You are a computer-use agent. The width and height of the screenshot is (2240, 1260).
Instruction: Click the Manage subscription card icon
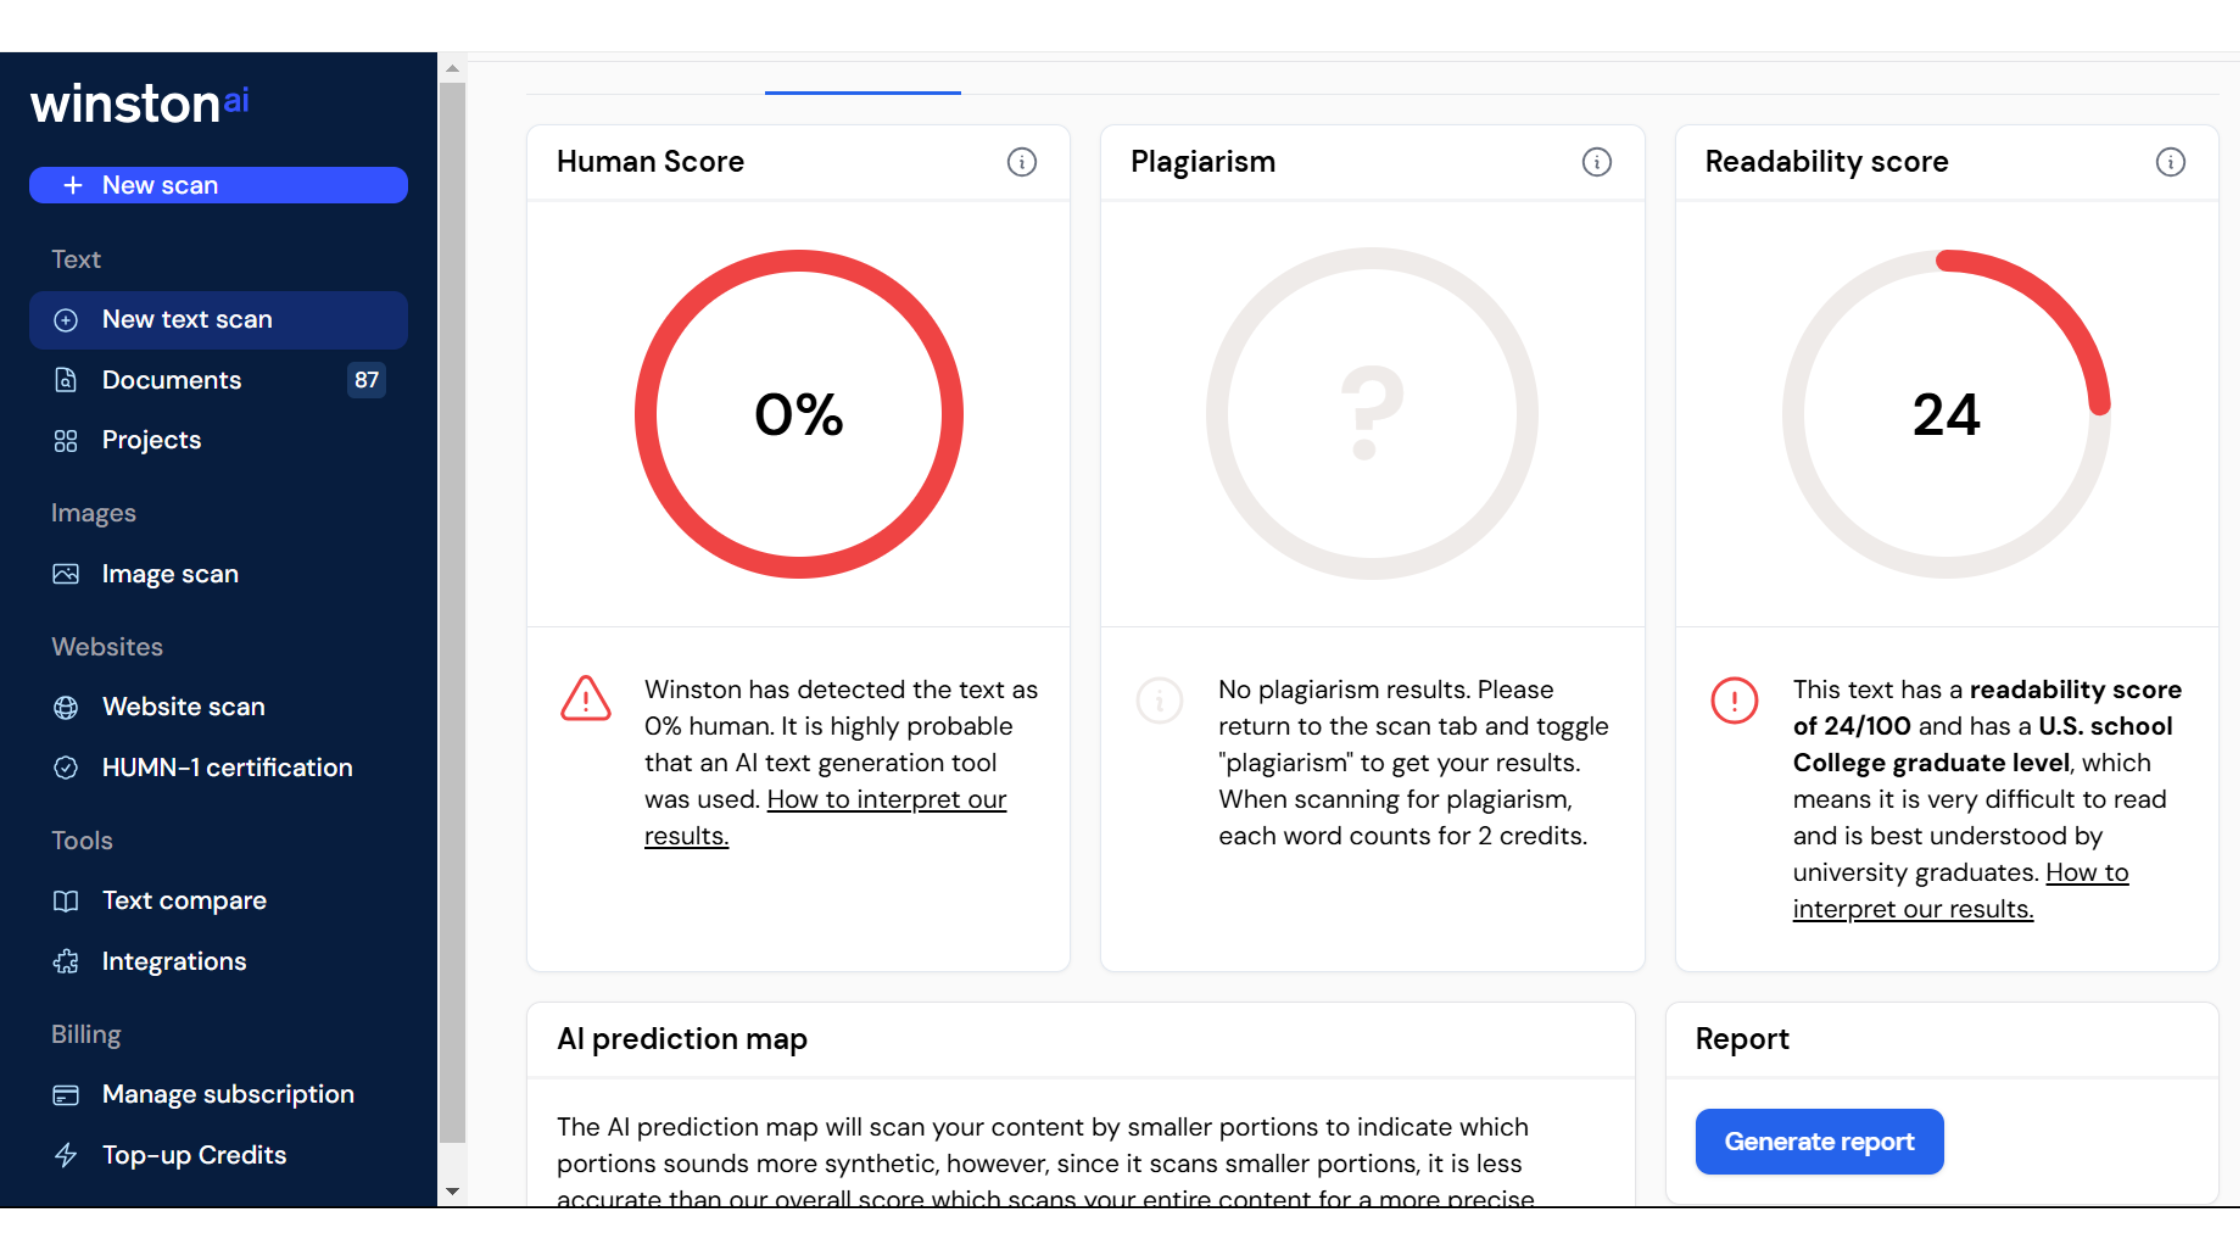(x=66, y=1095)
